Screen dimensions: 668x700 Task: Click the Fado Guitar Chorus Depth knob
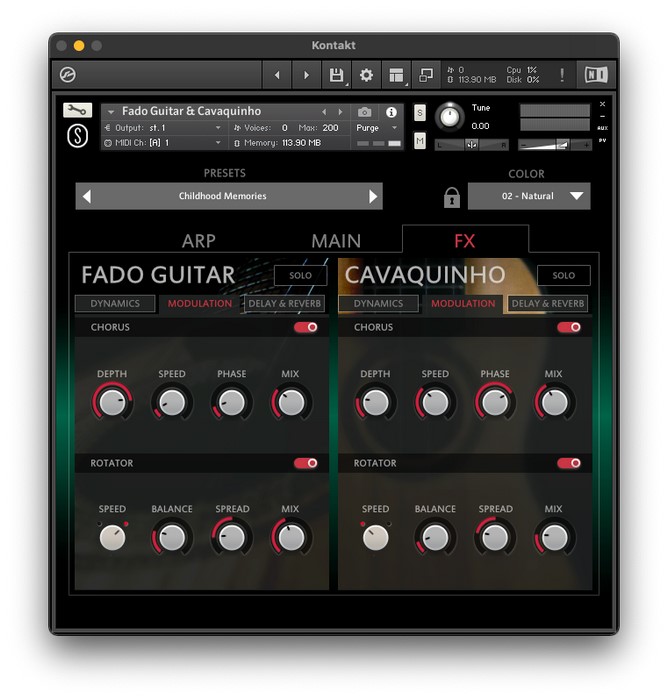(112, 403)
